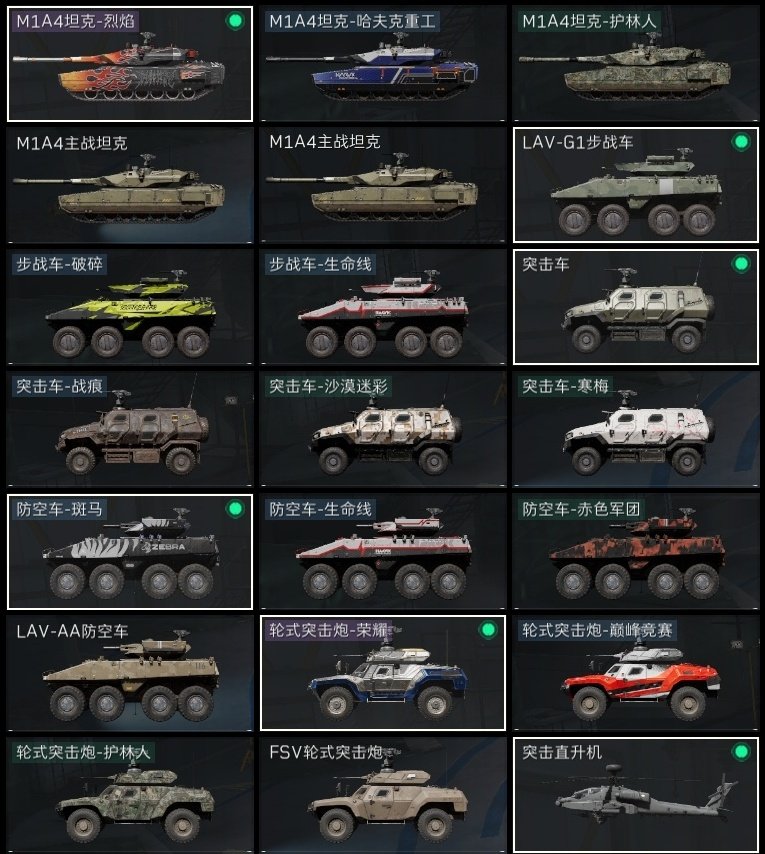Click the green equipped dot on LAV-G1步战车

coord(740,142)
